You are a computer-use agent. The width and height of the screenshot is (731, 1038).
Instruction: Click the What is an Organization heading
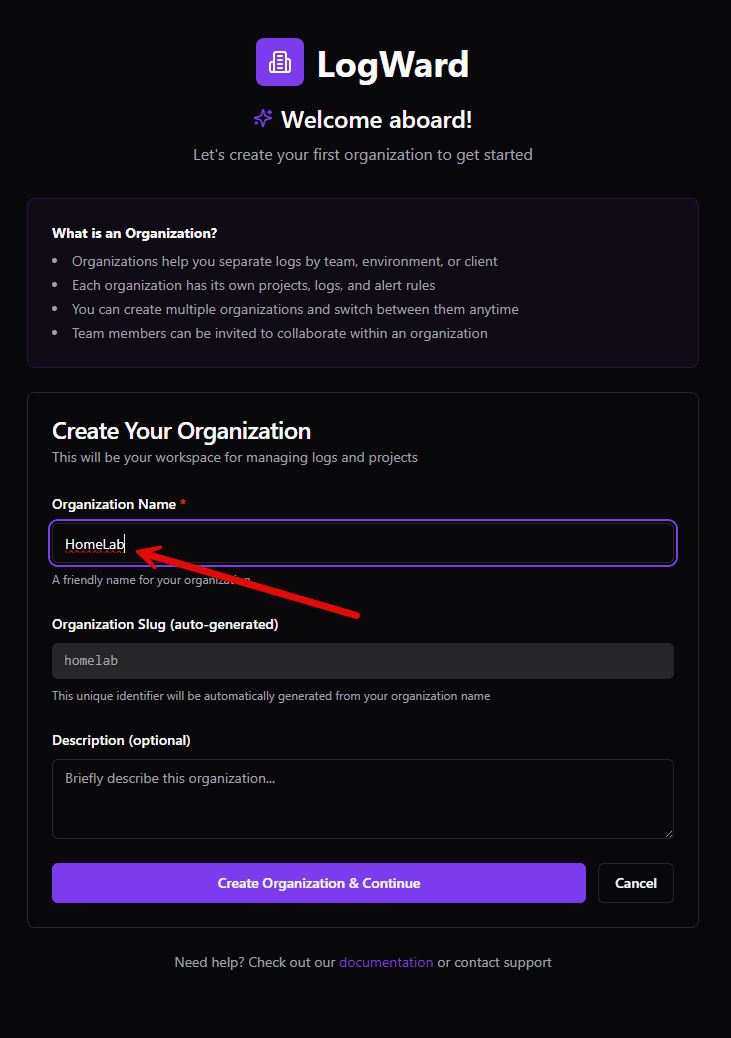coord(134,233)
